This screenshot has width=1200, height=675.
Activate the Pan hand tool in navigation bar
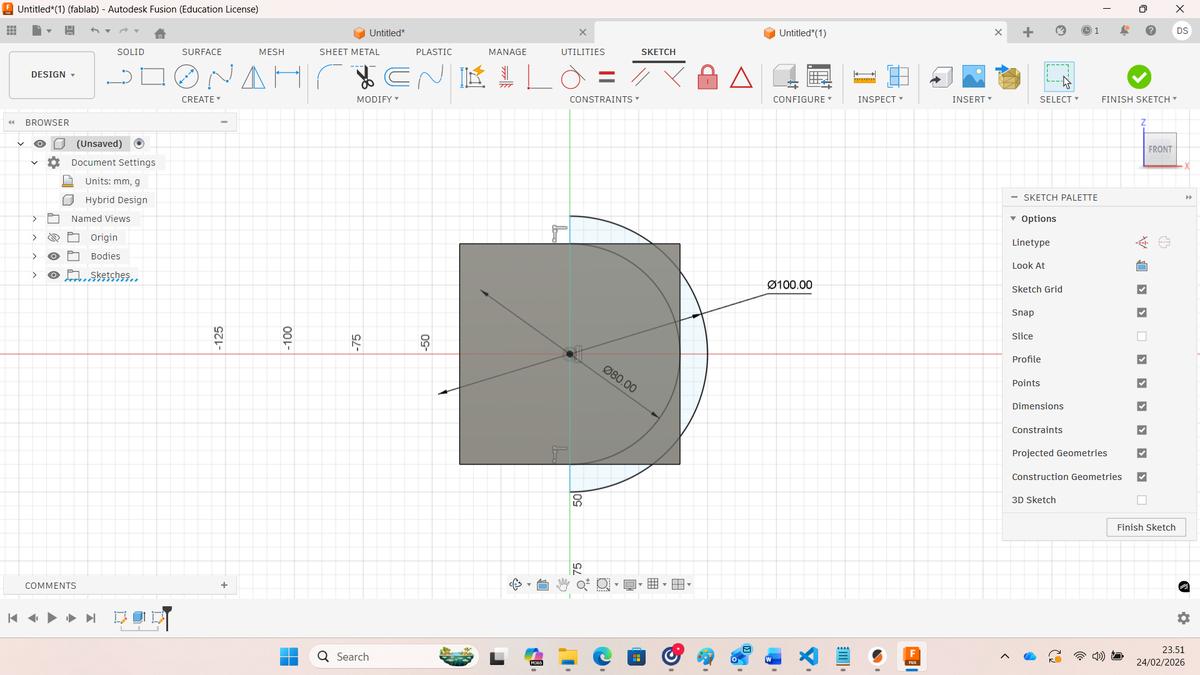pos(562,584)
